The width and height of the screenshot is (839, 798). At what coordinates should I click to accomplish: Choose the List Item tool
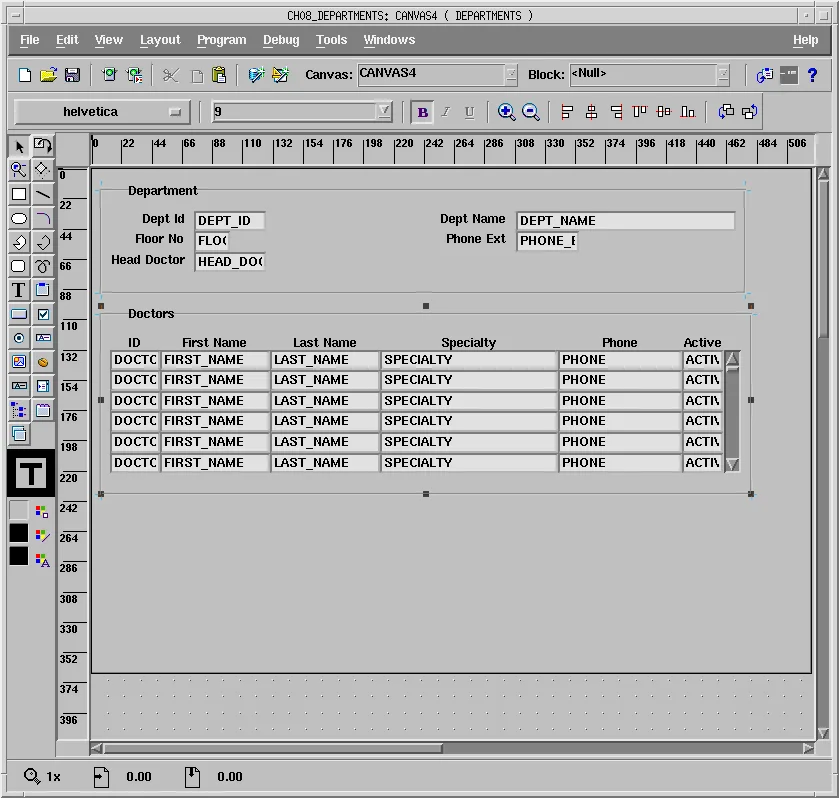[42, 386]
